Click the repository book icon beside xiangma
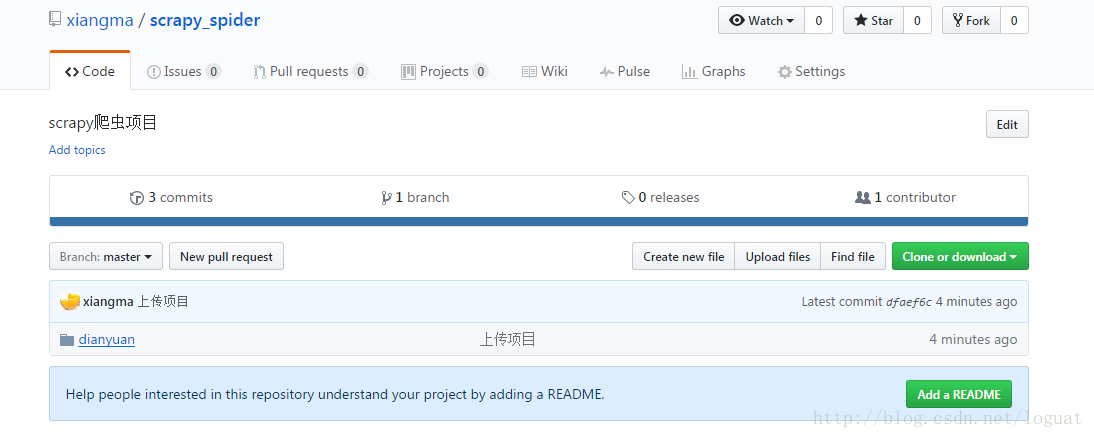Image resolution: width=1094 pixels, height=438 pixels. coord(55,20)
